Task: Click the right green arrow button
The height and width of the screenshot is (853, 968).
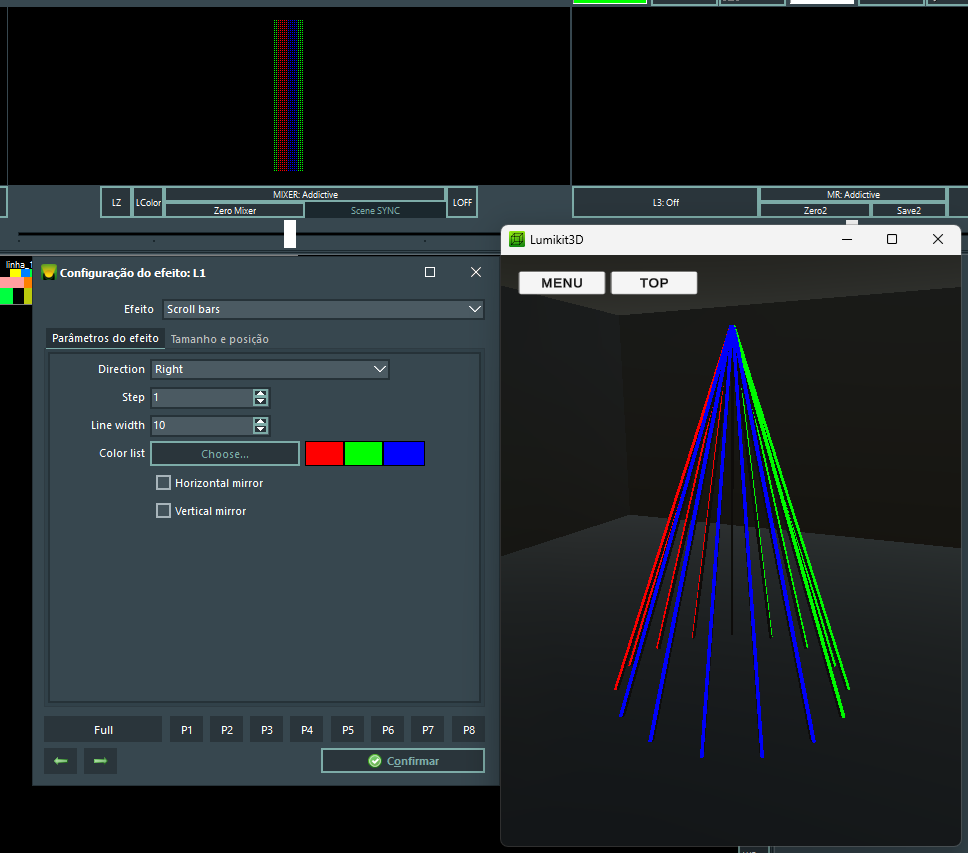Action: pos(100,761)
